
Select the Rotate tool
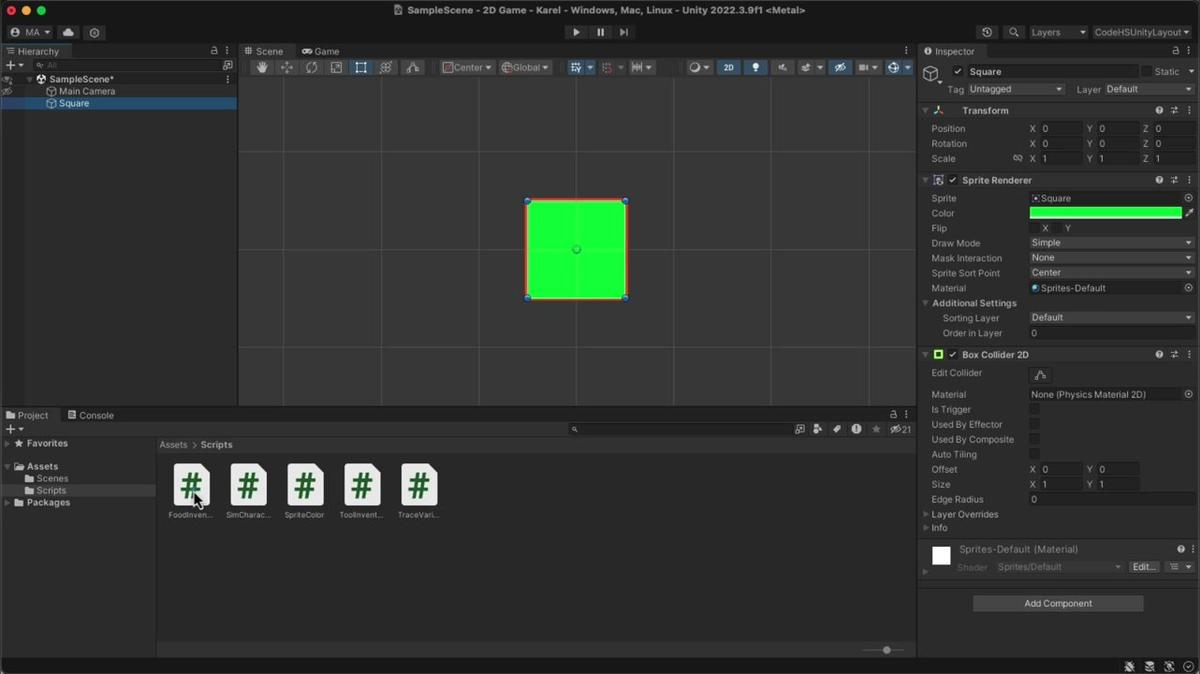[x=312, y=67]
